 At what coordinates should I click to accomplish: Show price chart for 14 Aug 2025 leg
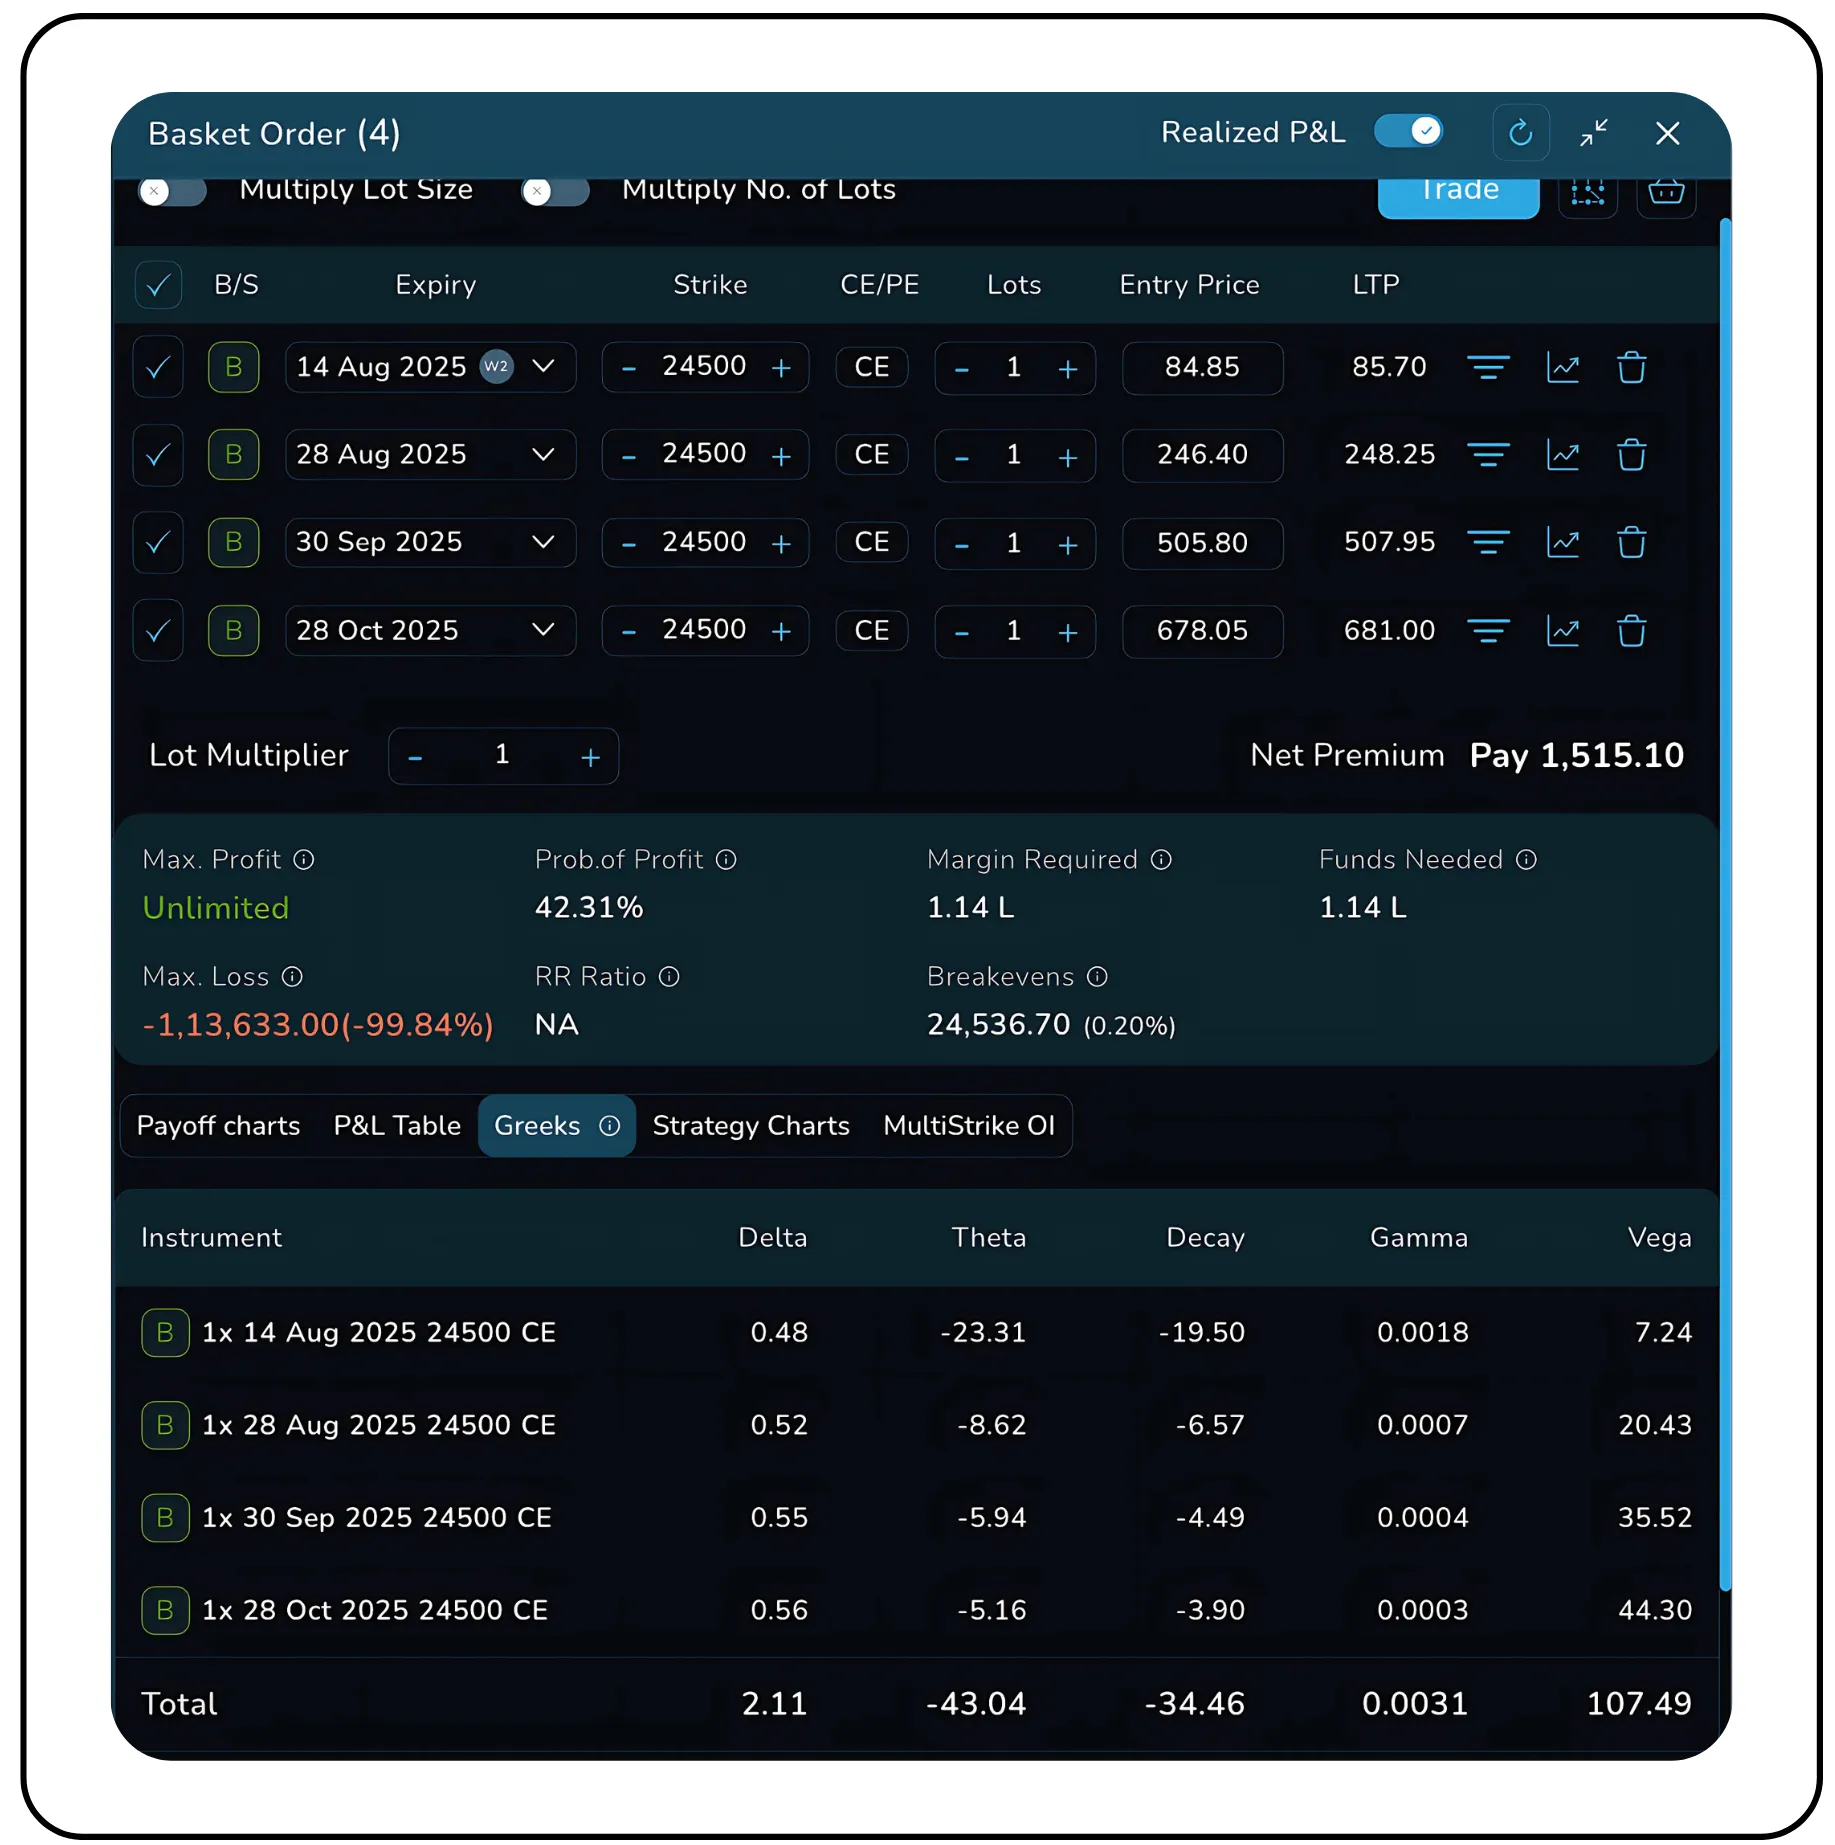point(1563,368)
